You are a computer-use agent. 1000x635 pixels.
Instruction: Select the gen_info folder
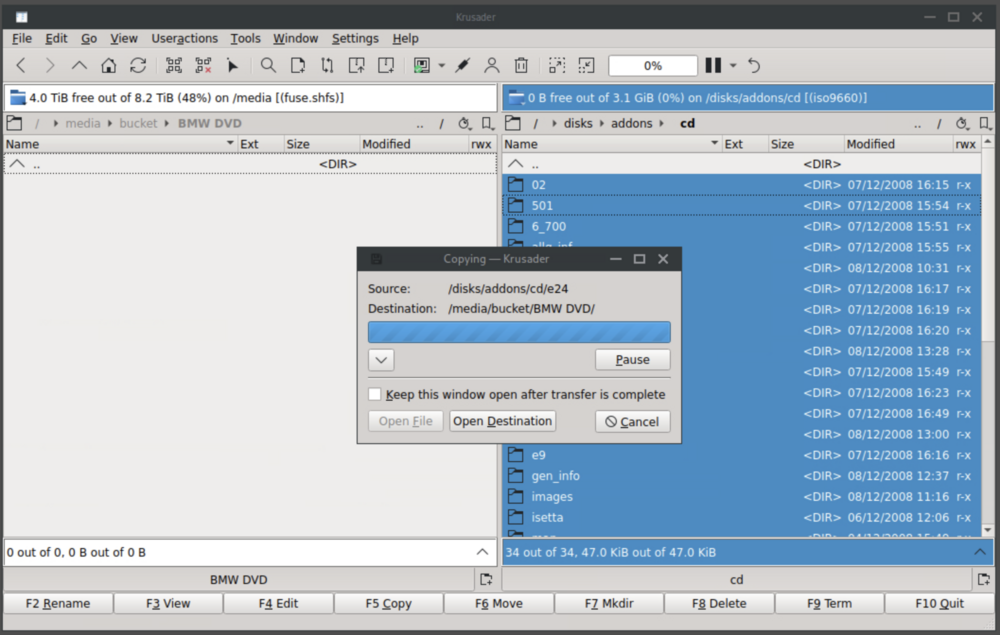pos(555,476)
